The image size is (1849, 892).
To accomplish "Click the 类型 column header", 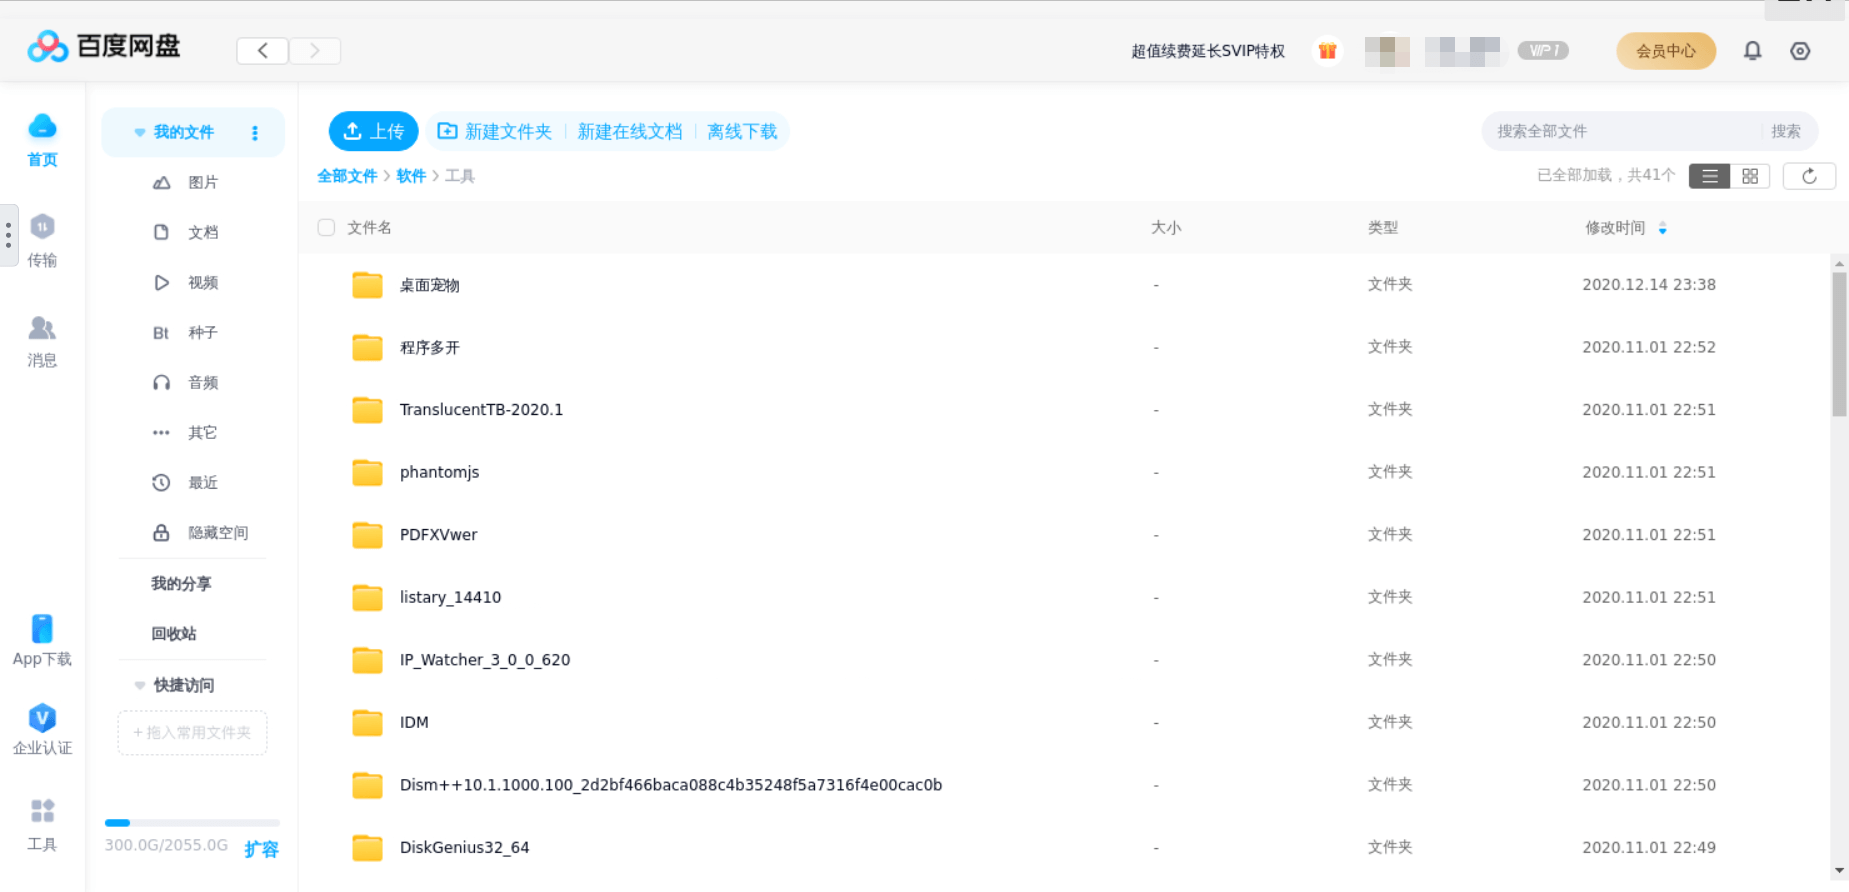I will (x=1383, y=228).
